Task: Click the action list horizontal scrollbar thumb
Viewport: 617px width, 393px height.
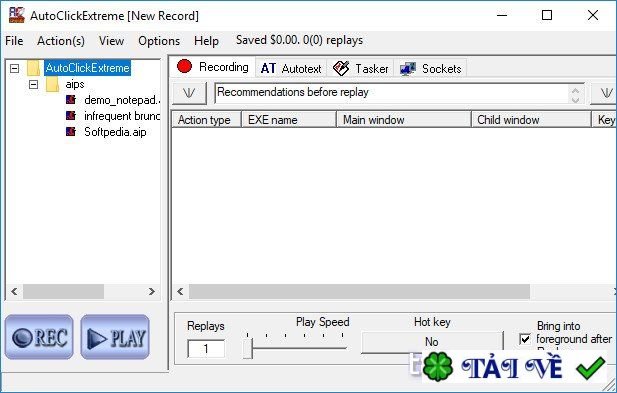Action: click(x=359, y=292)
